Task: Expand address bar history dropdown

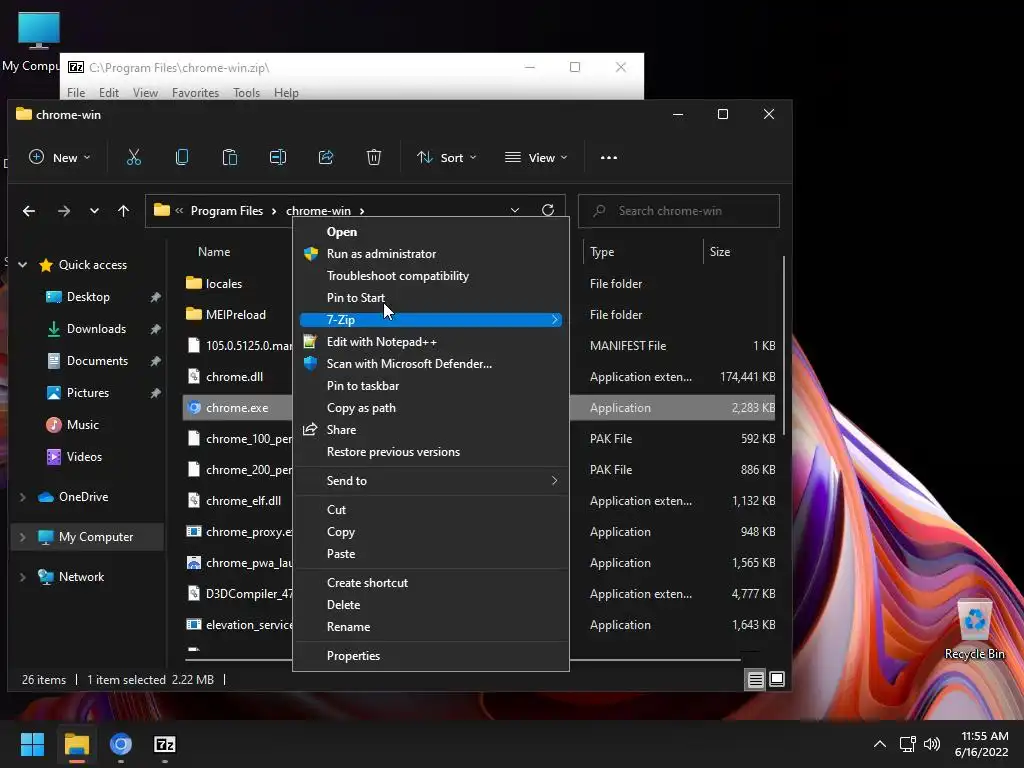Action: [x=515, y=210]
